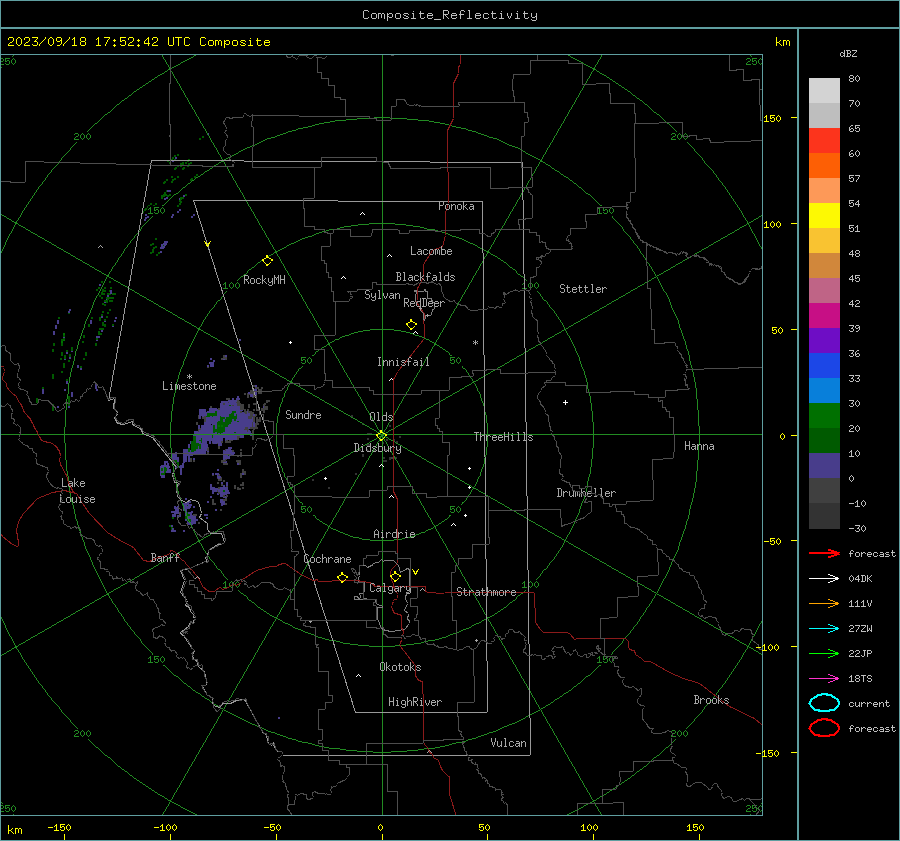Screen dimensions: 900x841
Task: Click the green swatch between 30 and 20
Action: (824, 416)
